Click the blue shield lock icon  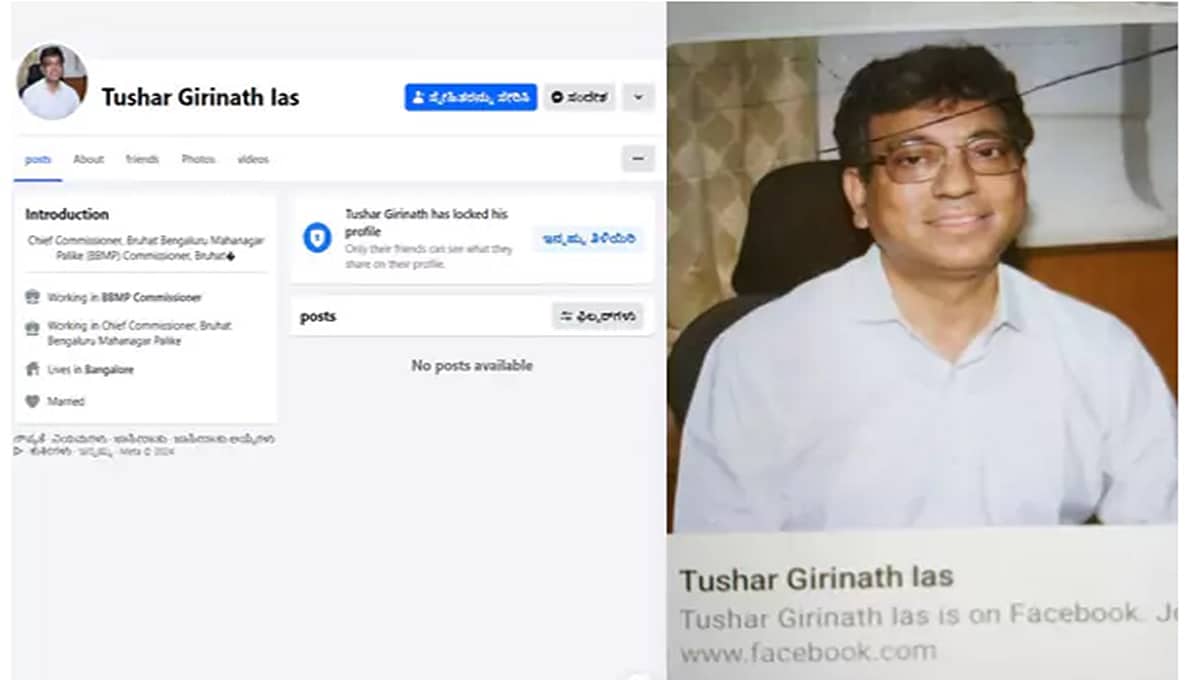click(317, 238)
